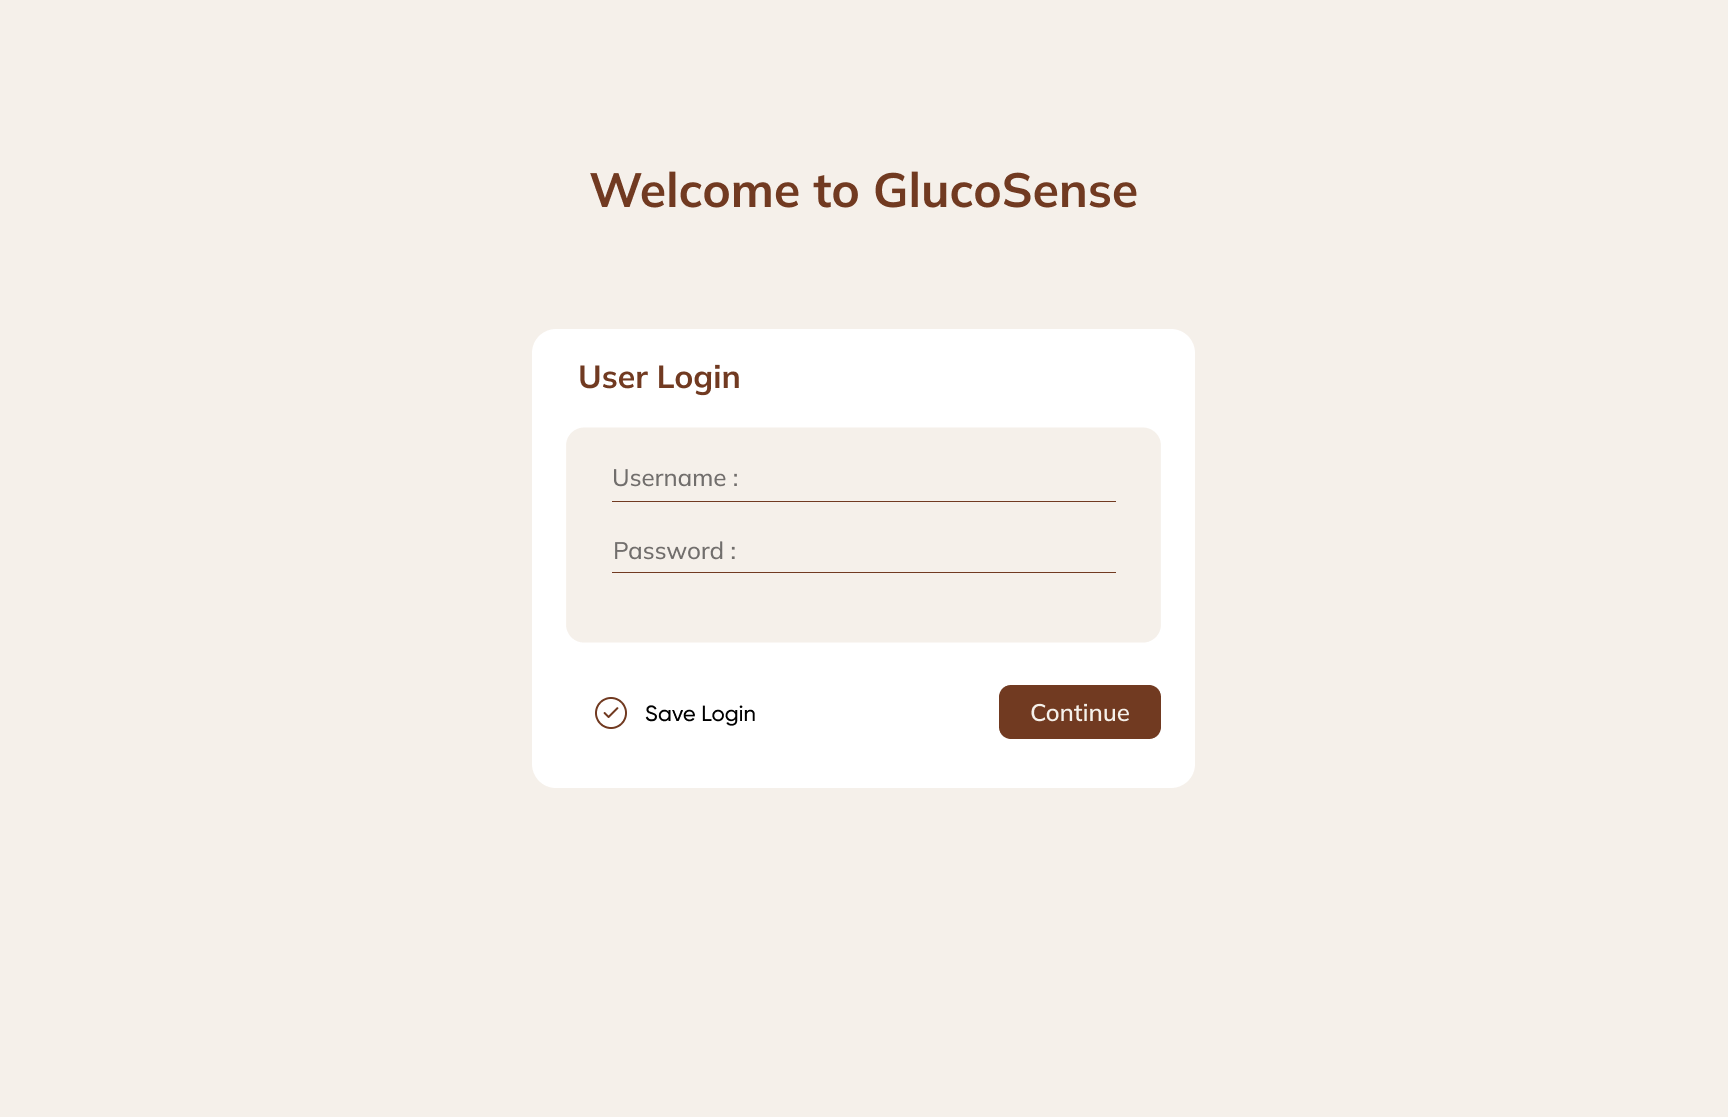Disable the Save Login option
This screenshot has width=1728, height=1117.
click(611, 713)
